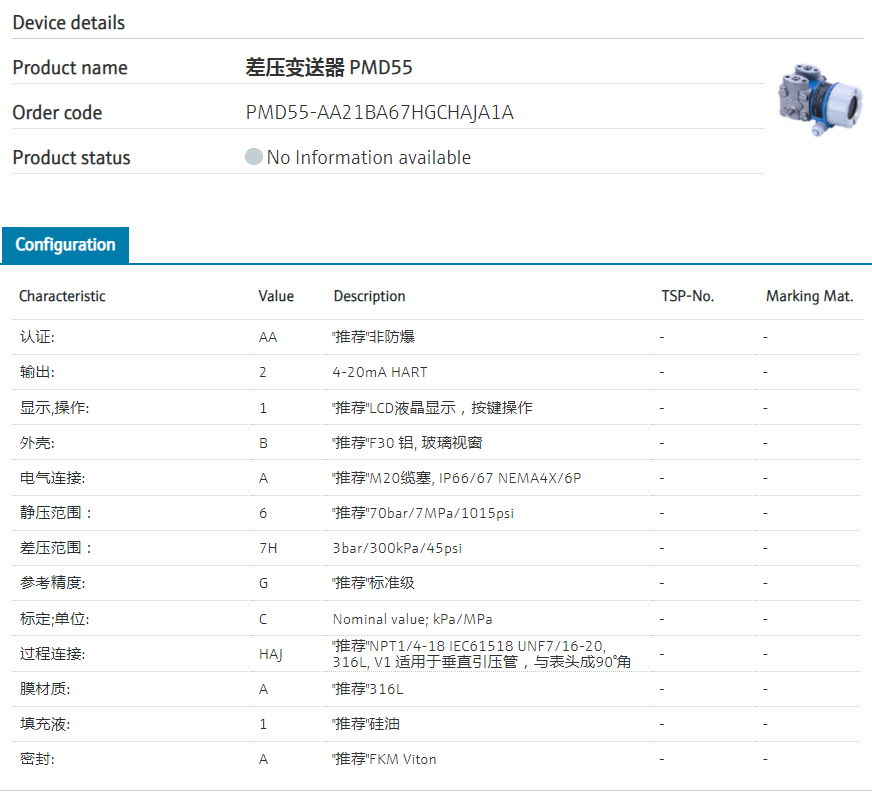The height and width of the screenshot is (792, 872).
Task: Click the Device details heading
Action: pyautogui.click(x=69, y=22)
